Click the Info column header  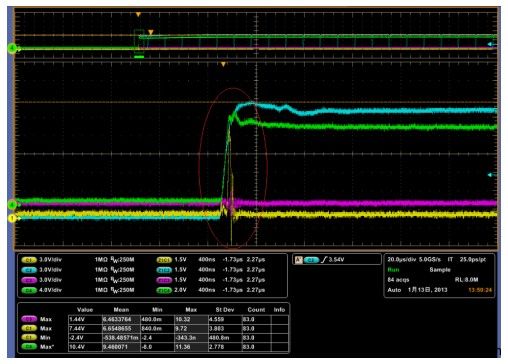coord(279,310)
